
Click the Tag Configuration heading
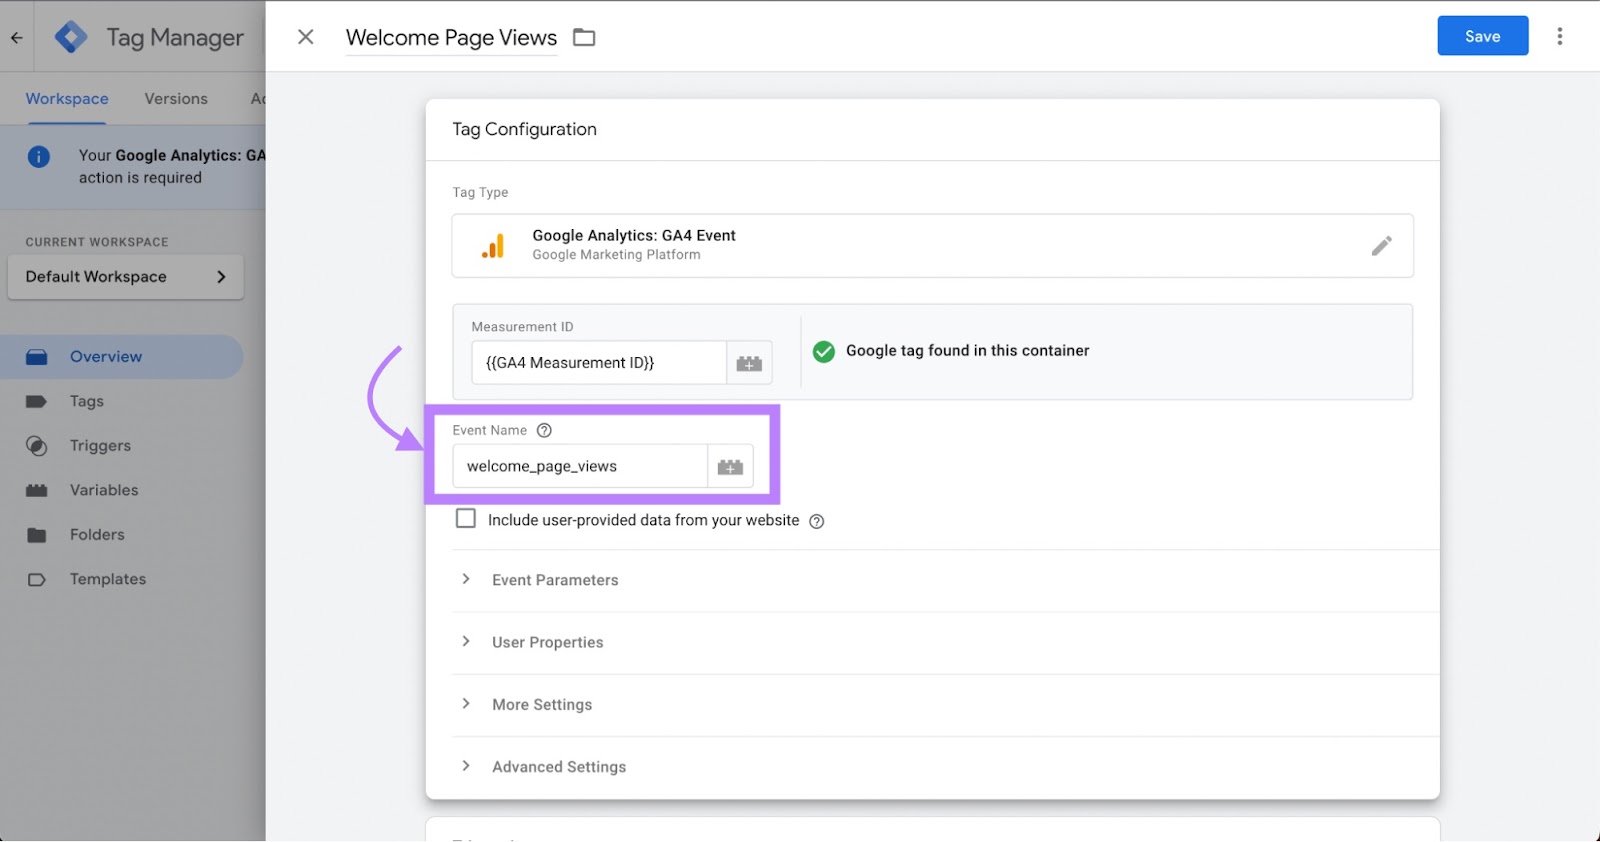pyautogui.click(x=524, y=130)
